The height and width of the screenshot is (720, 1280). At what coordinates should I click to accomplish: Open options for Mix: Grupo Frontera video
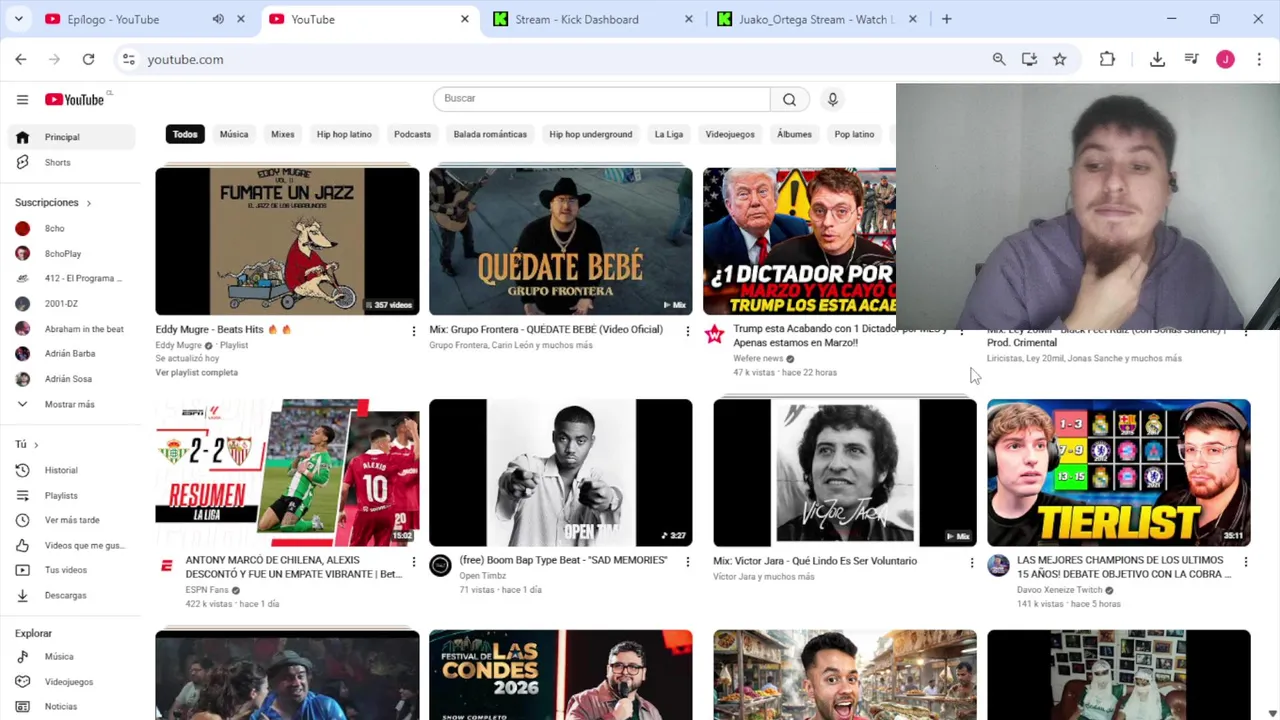coord(687,331)
